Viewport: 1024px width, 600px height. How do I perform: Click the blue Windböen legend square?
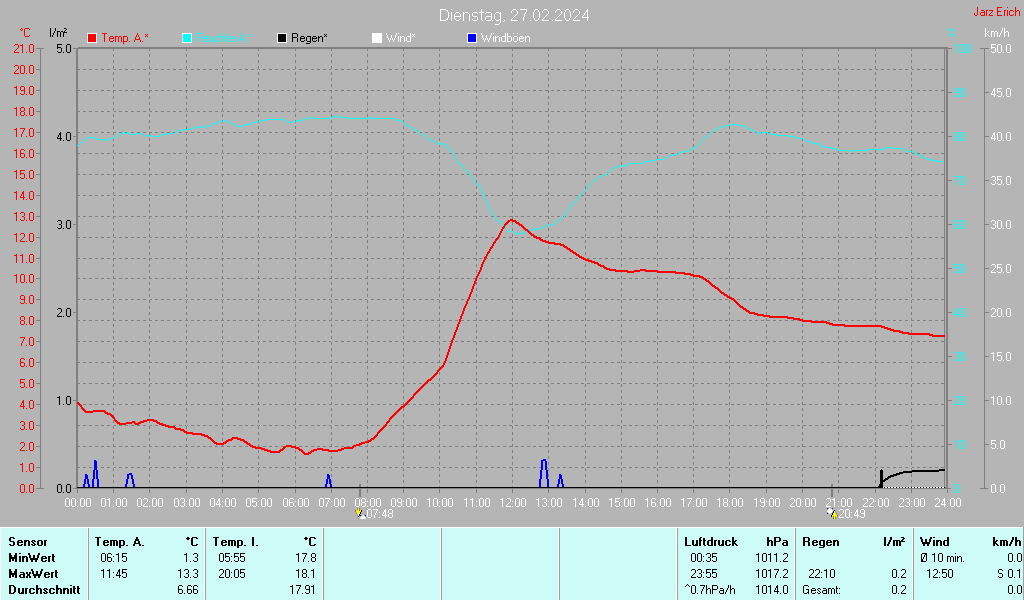(472, 38)
